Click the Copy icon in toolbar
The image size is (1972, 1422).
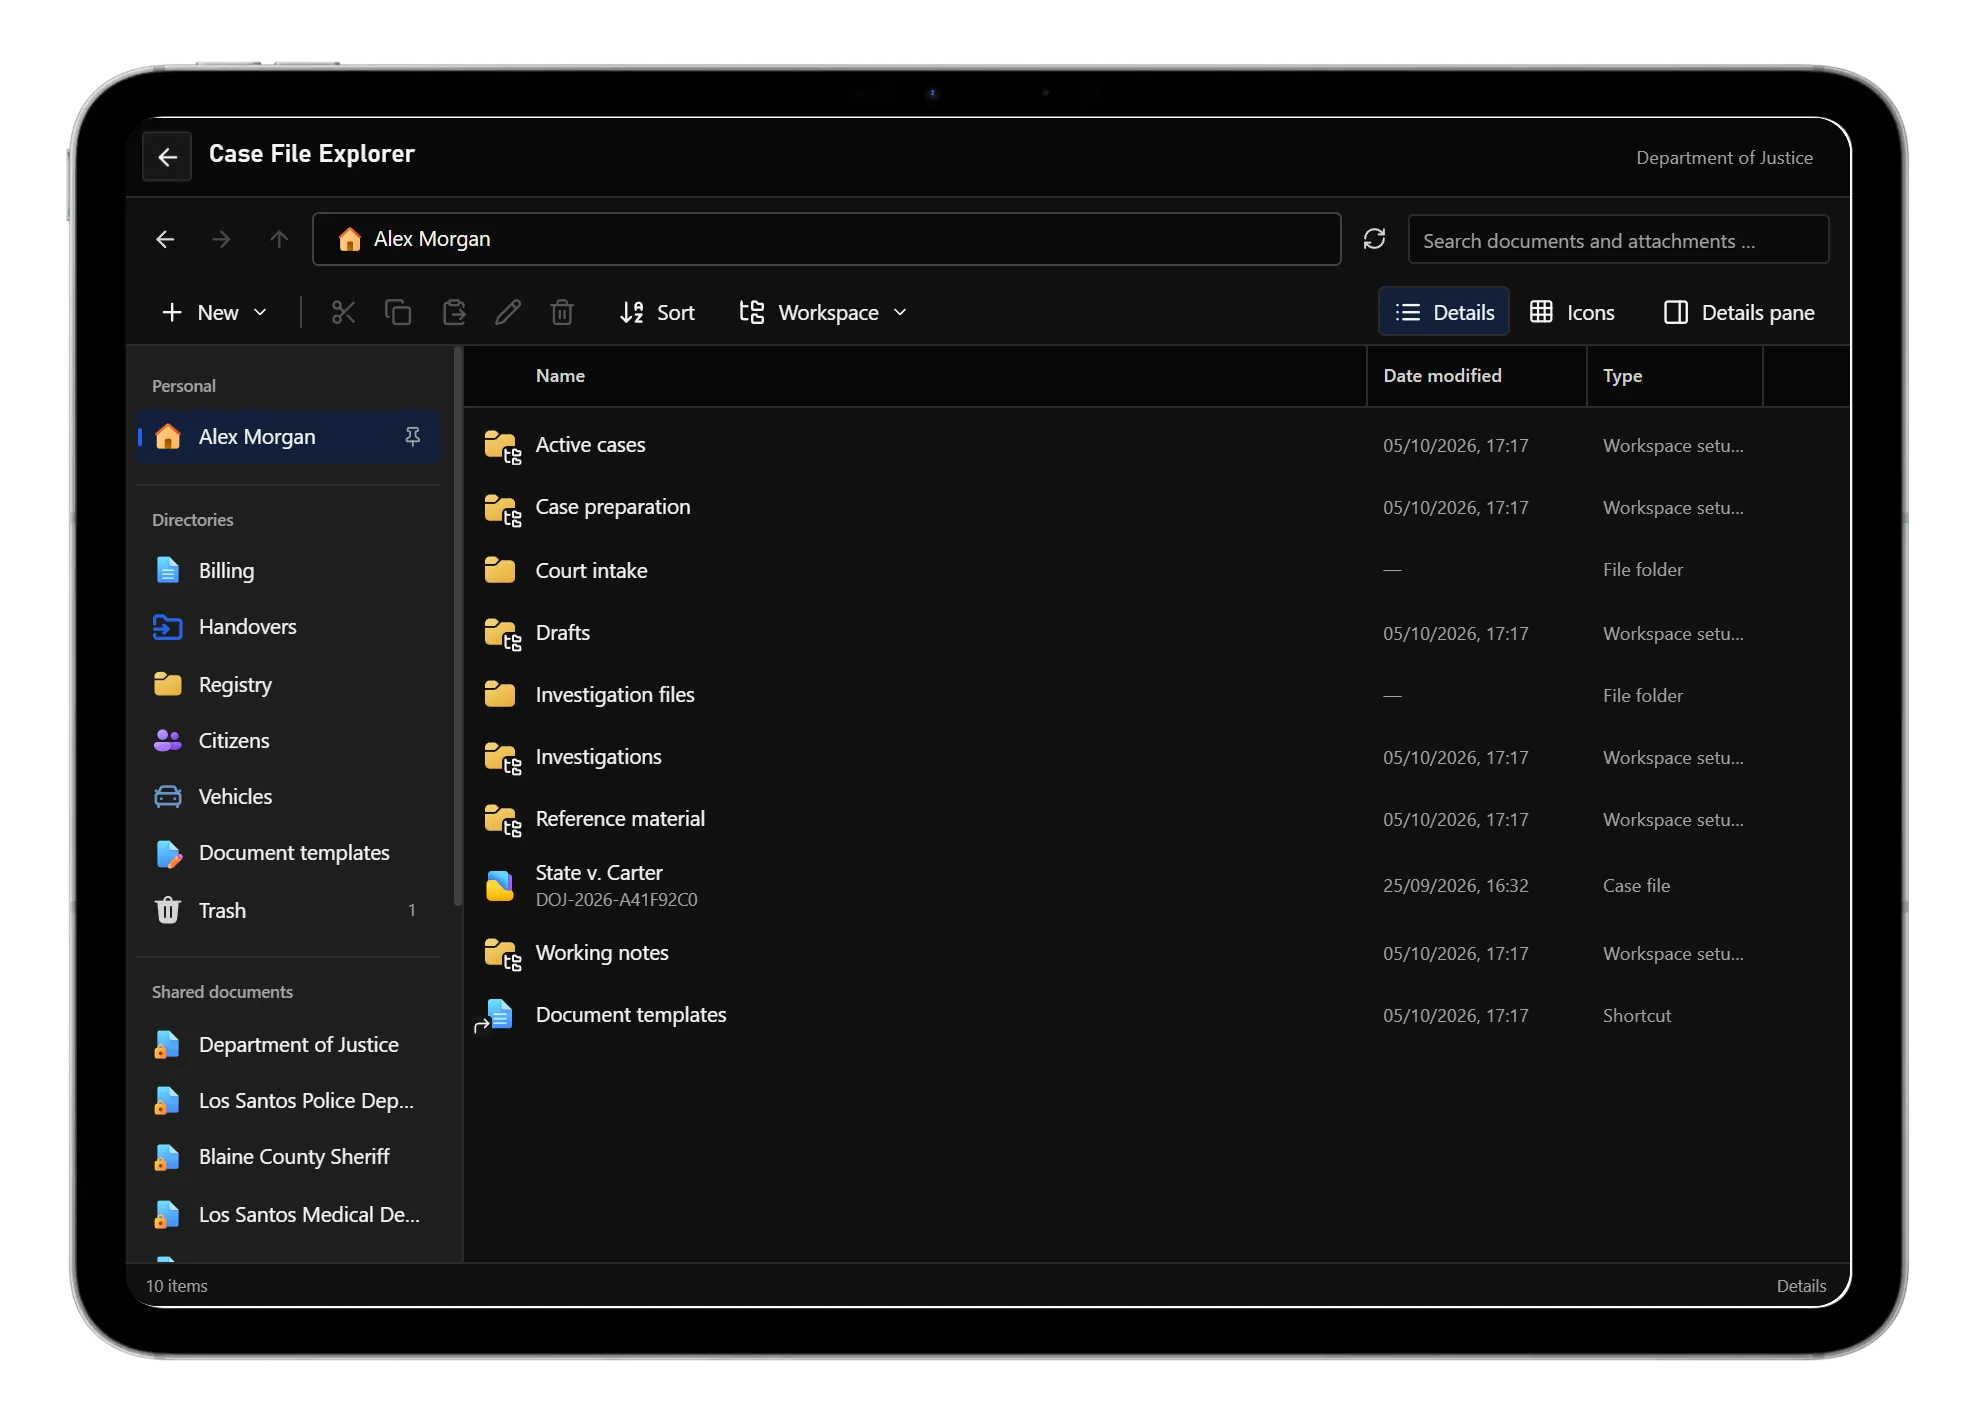[398, 313]
